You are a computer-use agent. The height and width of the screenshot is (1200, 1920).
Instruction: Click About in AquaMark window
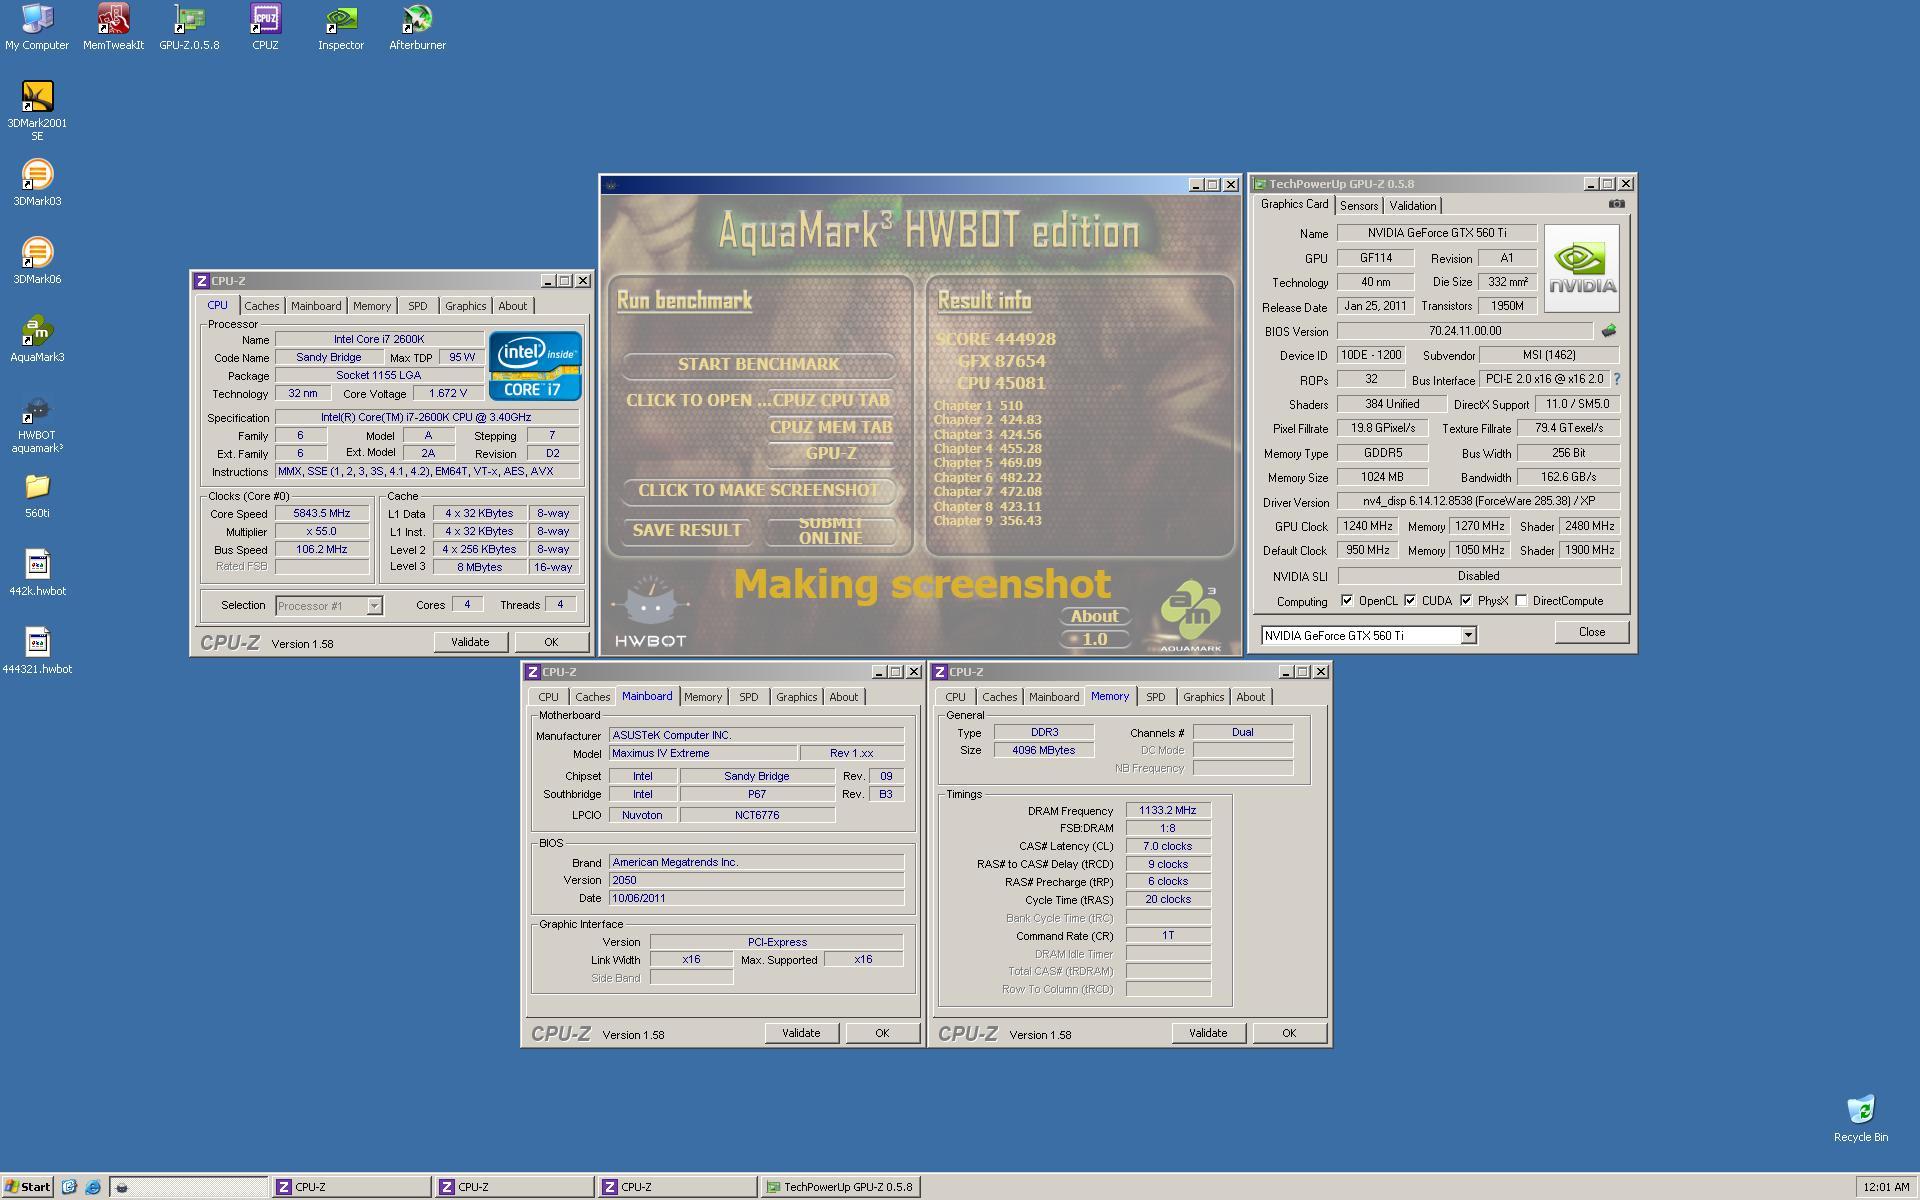[x=1094, y=616]
